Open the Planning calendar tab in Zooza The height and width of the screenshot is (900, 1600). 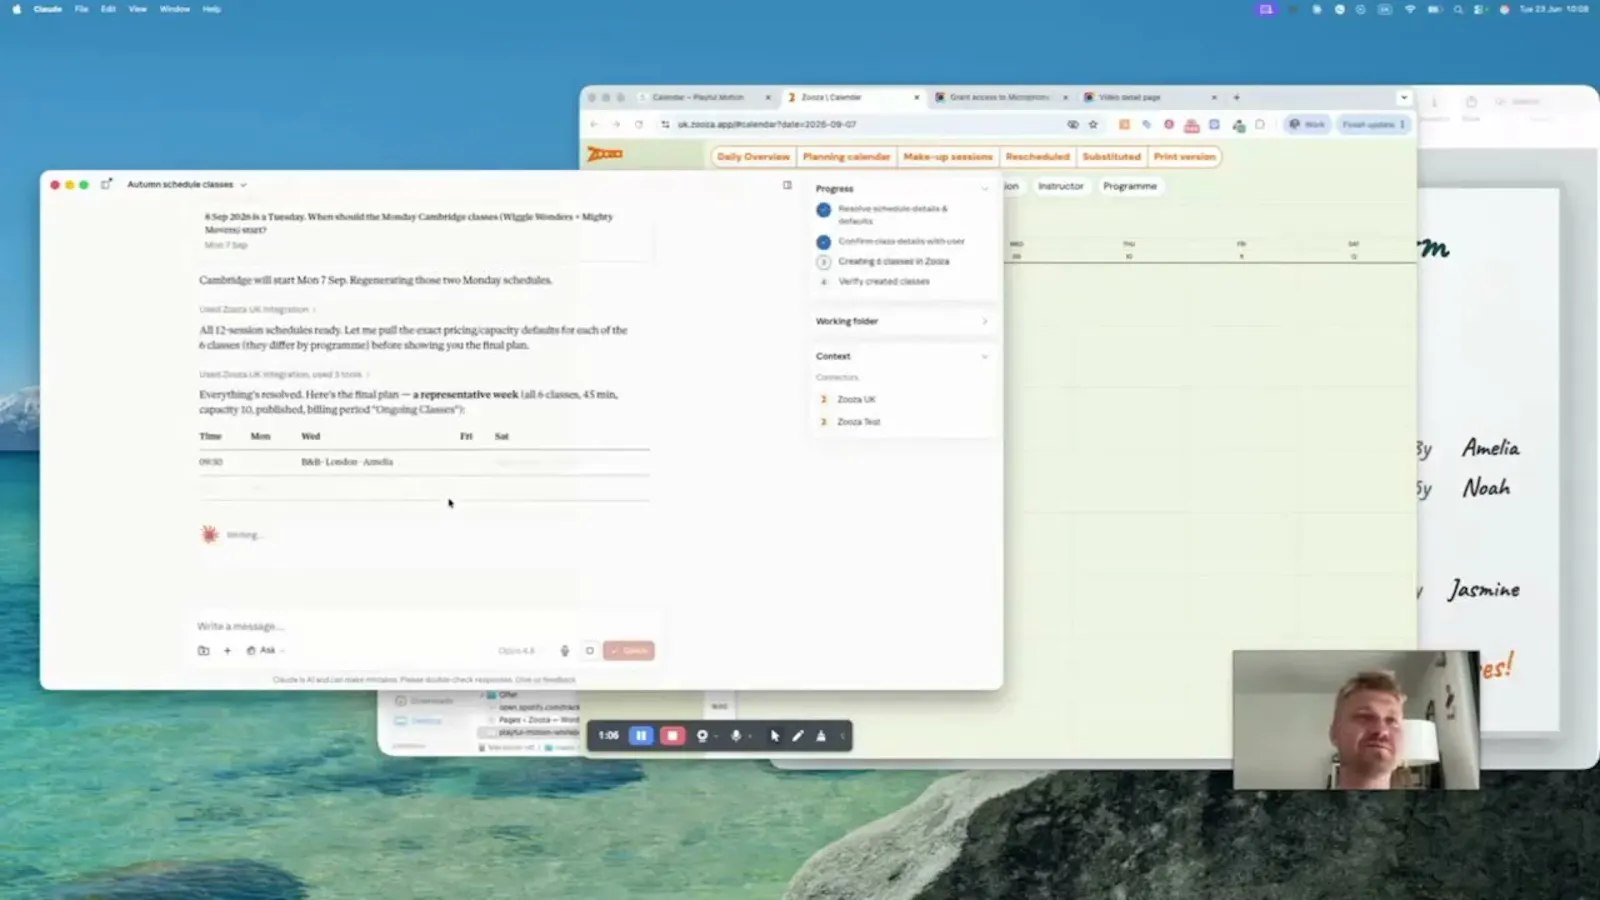(x=846, y=156)
